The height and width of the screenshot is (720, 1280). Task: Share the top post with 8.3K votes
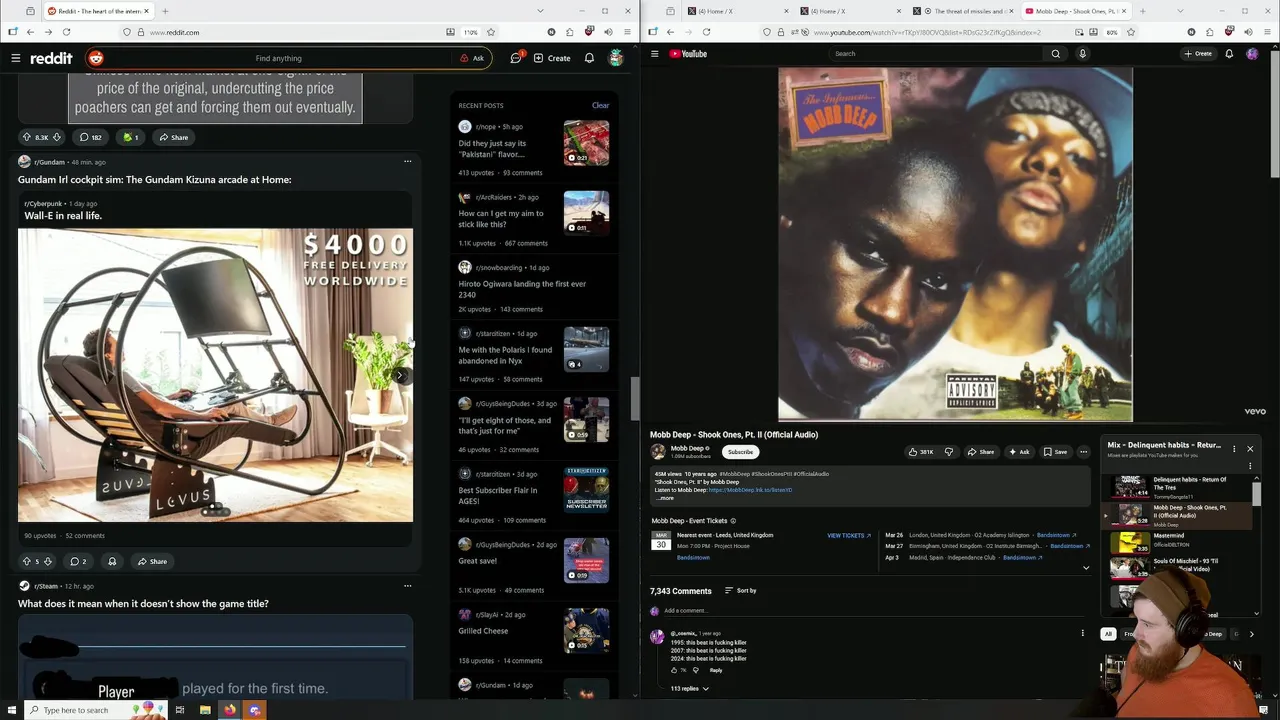pos(173,137)
